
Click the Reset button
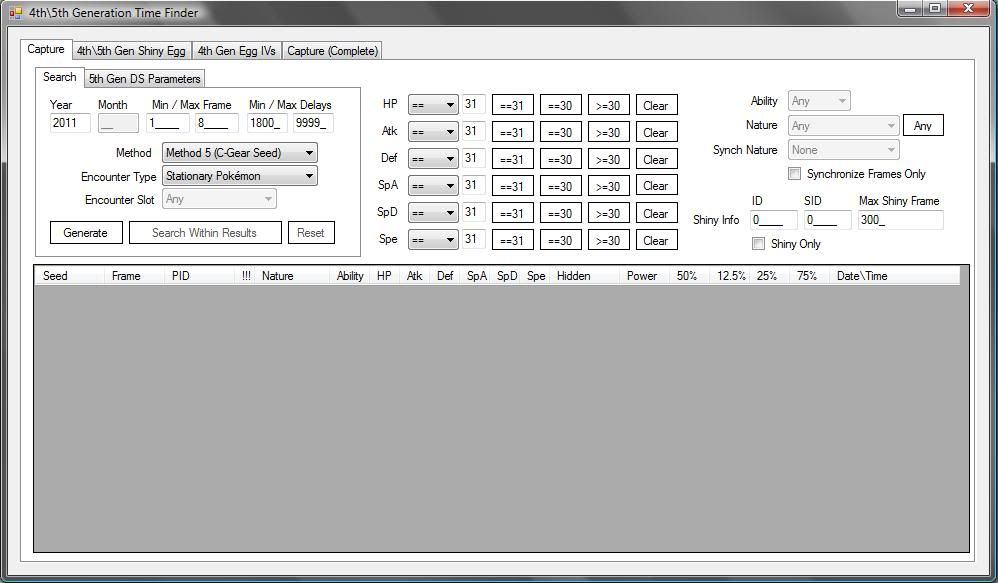pos(311,233)
